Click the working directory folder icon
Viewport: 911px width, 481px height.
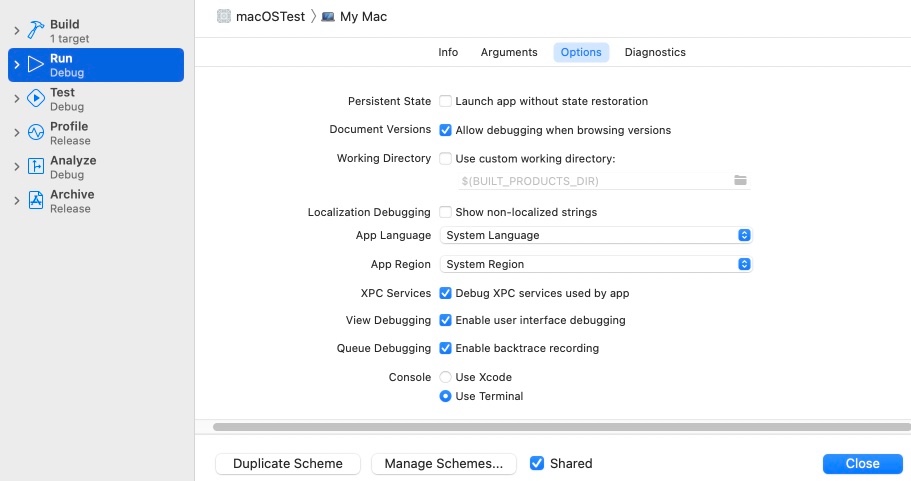coord(740,181)
